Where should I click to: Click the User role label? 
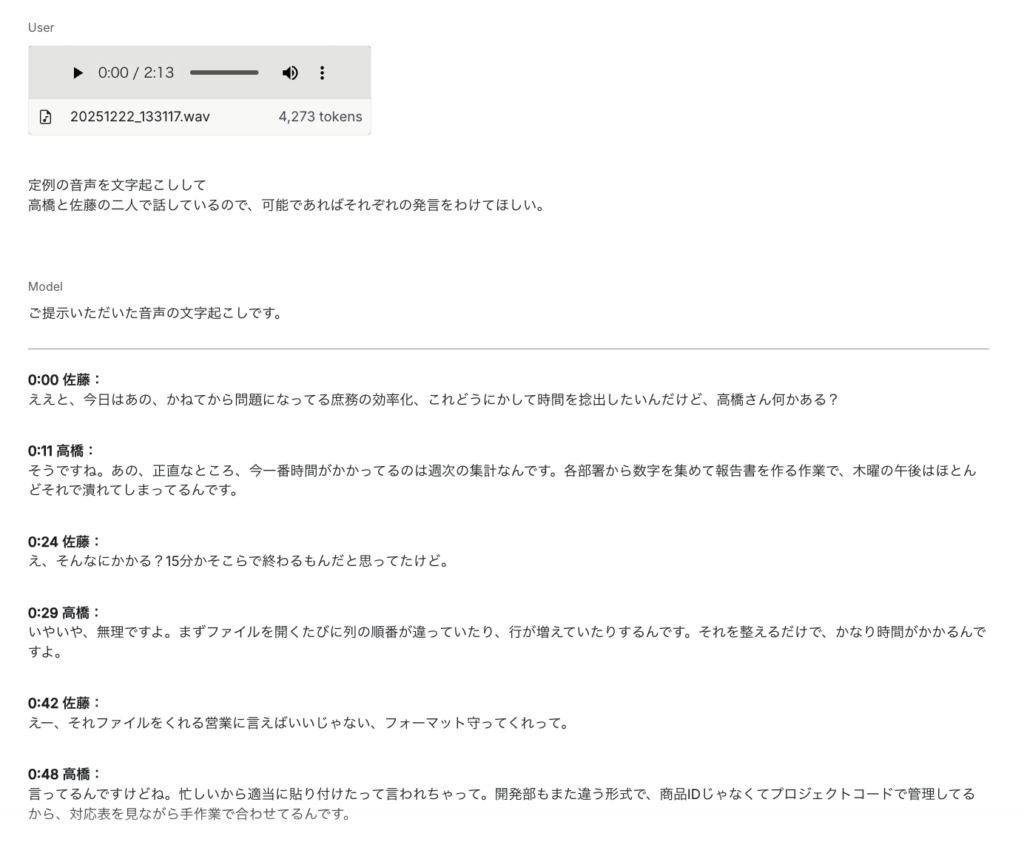click(41, 28)
